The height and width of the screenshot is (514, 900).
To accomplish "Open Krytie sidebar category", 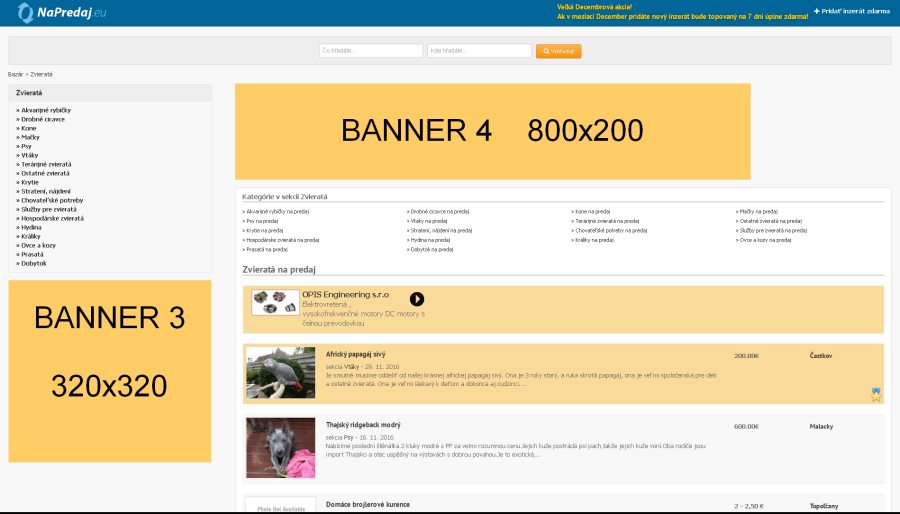I will (x=30, y=182).
